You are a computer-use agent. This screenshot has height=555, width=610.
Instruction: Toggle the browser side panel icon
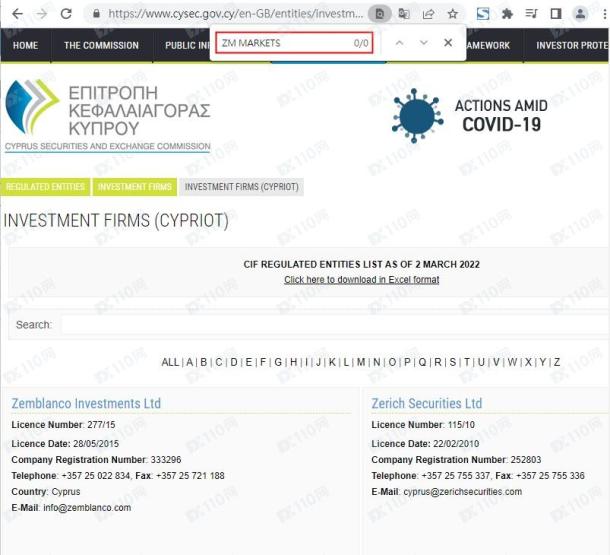[556, 14]
